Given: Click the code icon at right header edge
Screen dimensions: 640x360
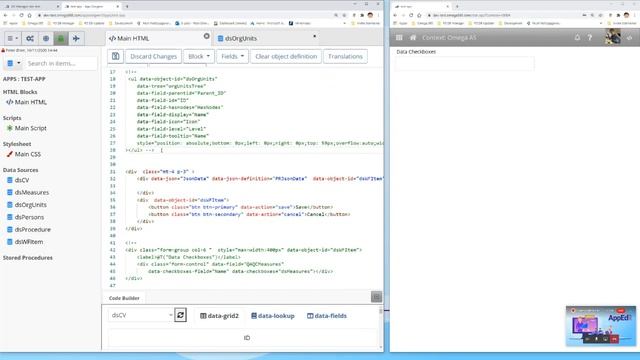Looking at the screenshot, I should (x=630, y=38).
